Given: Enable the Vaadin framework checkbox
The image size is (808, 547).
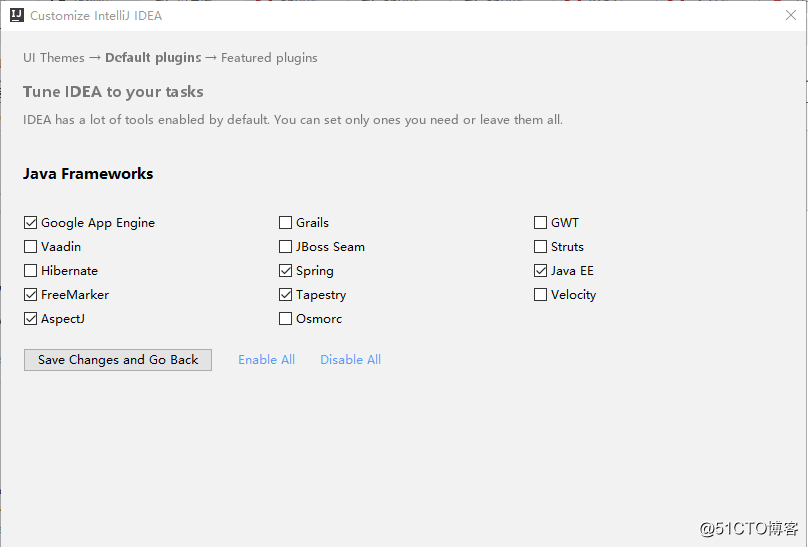Looking at the screenshot, I should tap(30, 247).
